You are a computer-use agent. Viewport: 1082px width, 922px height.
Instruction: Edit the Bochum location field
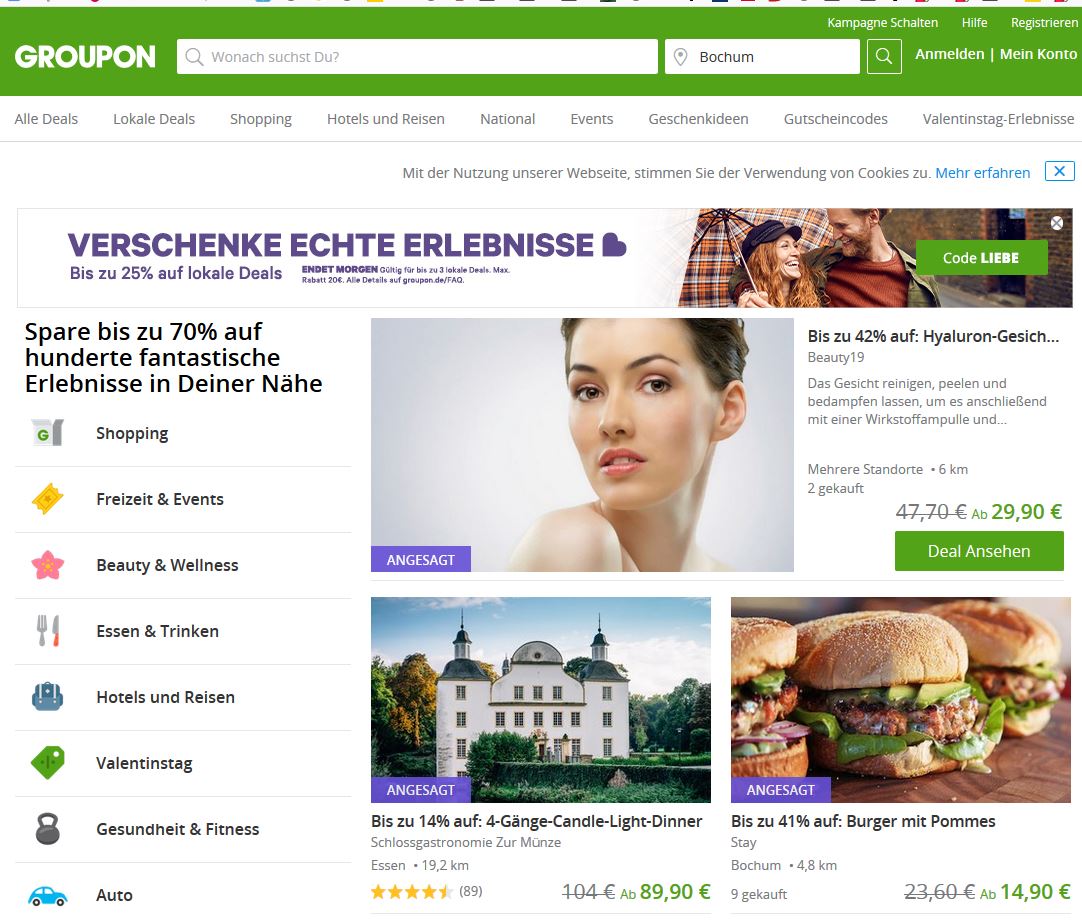click(x=763, y=57)
